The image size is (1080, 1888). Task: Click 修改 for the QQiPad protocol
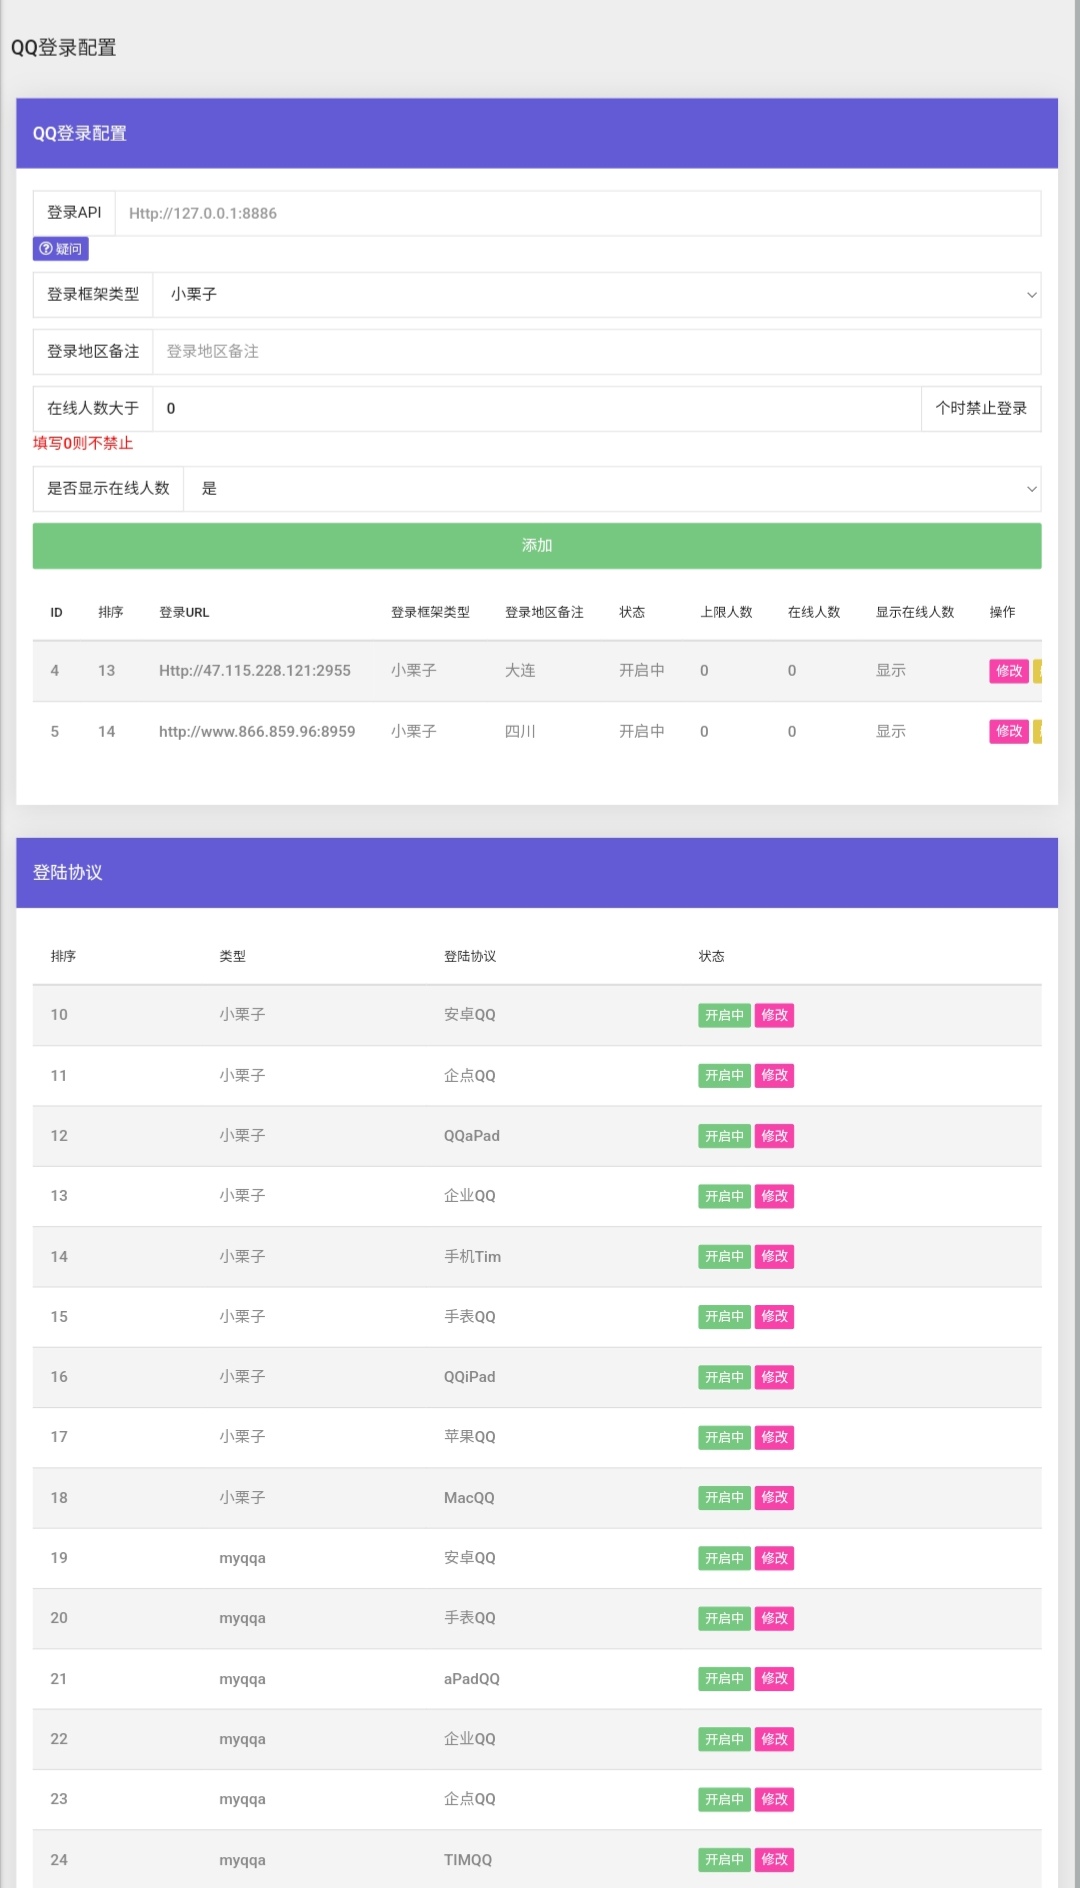[x=774, y=1377]
